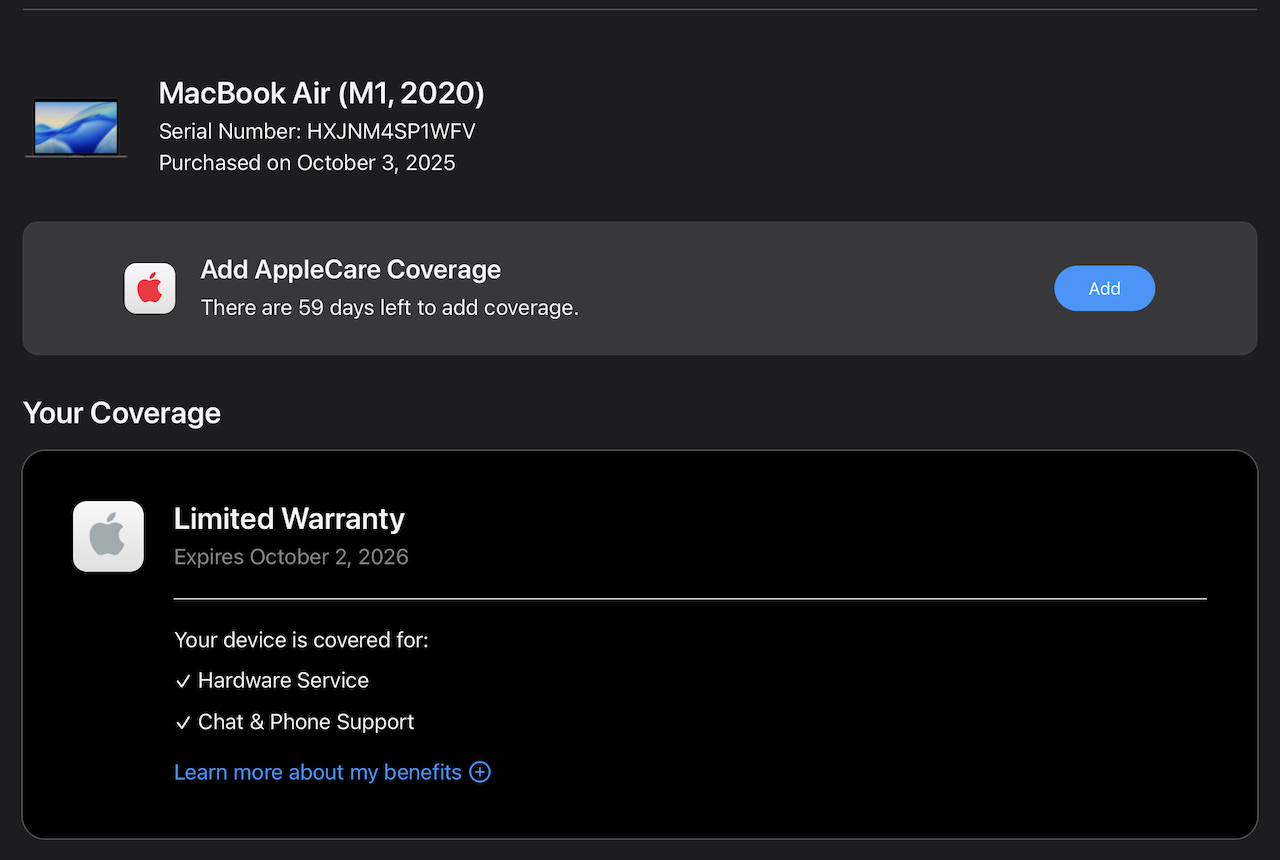Click the Chat & Phone Support label
The width and height of the screenshot is (1280, 860).
pos(306,722)
